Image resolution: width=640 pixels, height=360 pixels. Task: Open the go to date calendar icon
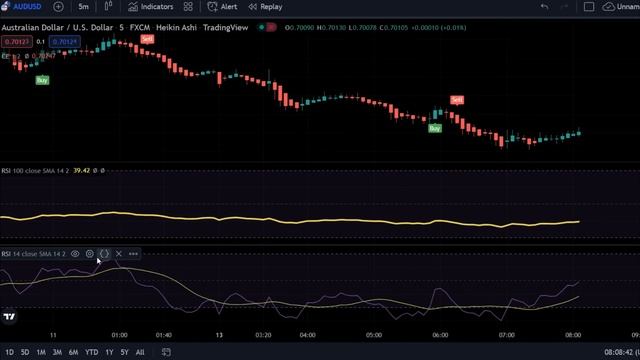click(166, 352)
